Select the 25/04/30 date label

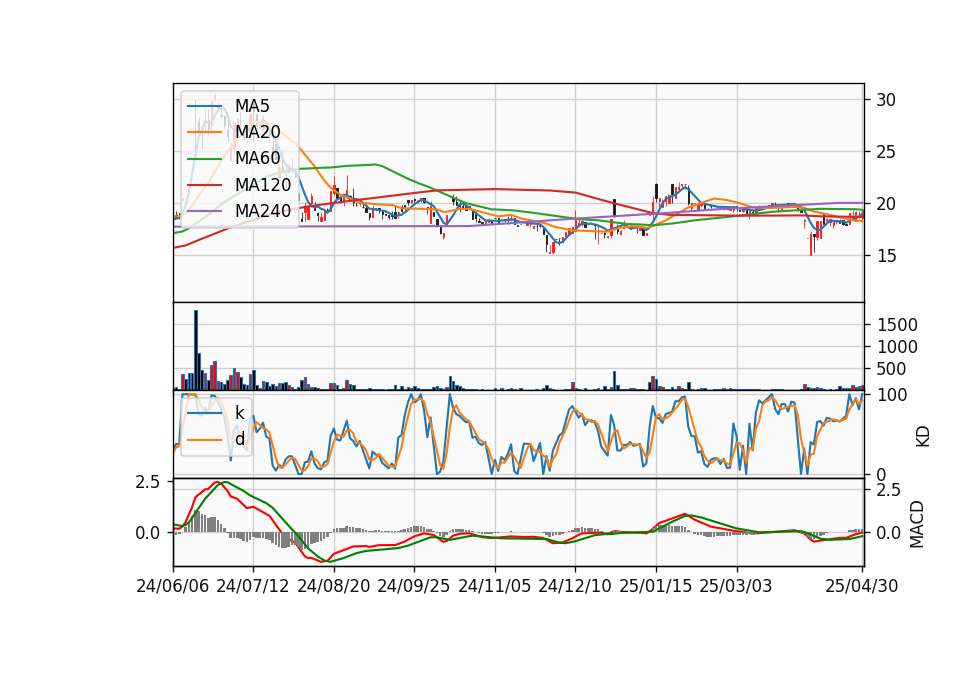point(861,586)
